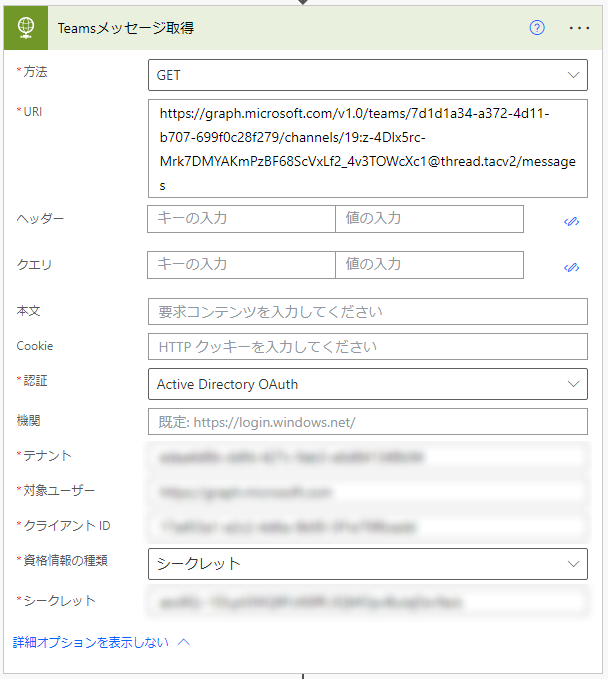Click the 本文 request content field

(x=368, y=311)
